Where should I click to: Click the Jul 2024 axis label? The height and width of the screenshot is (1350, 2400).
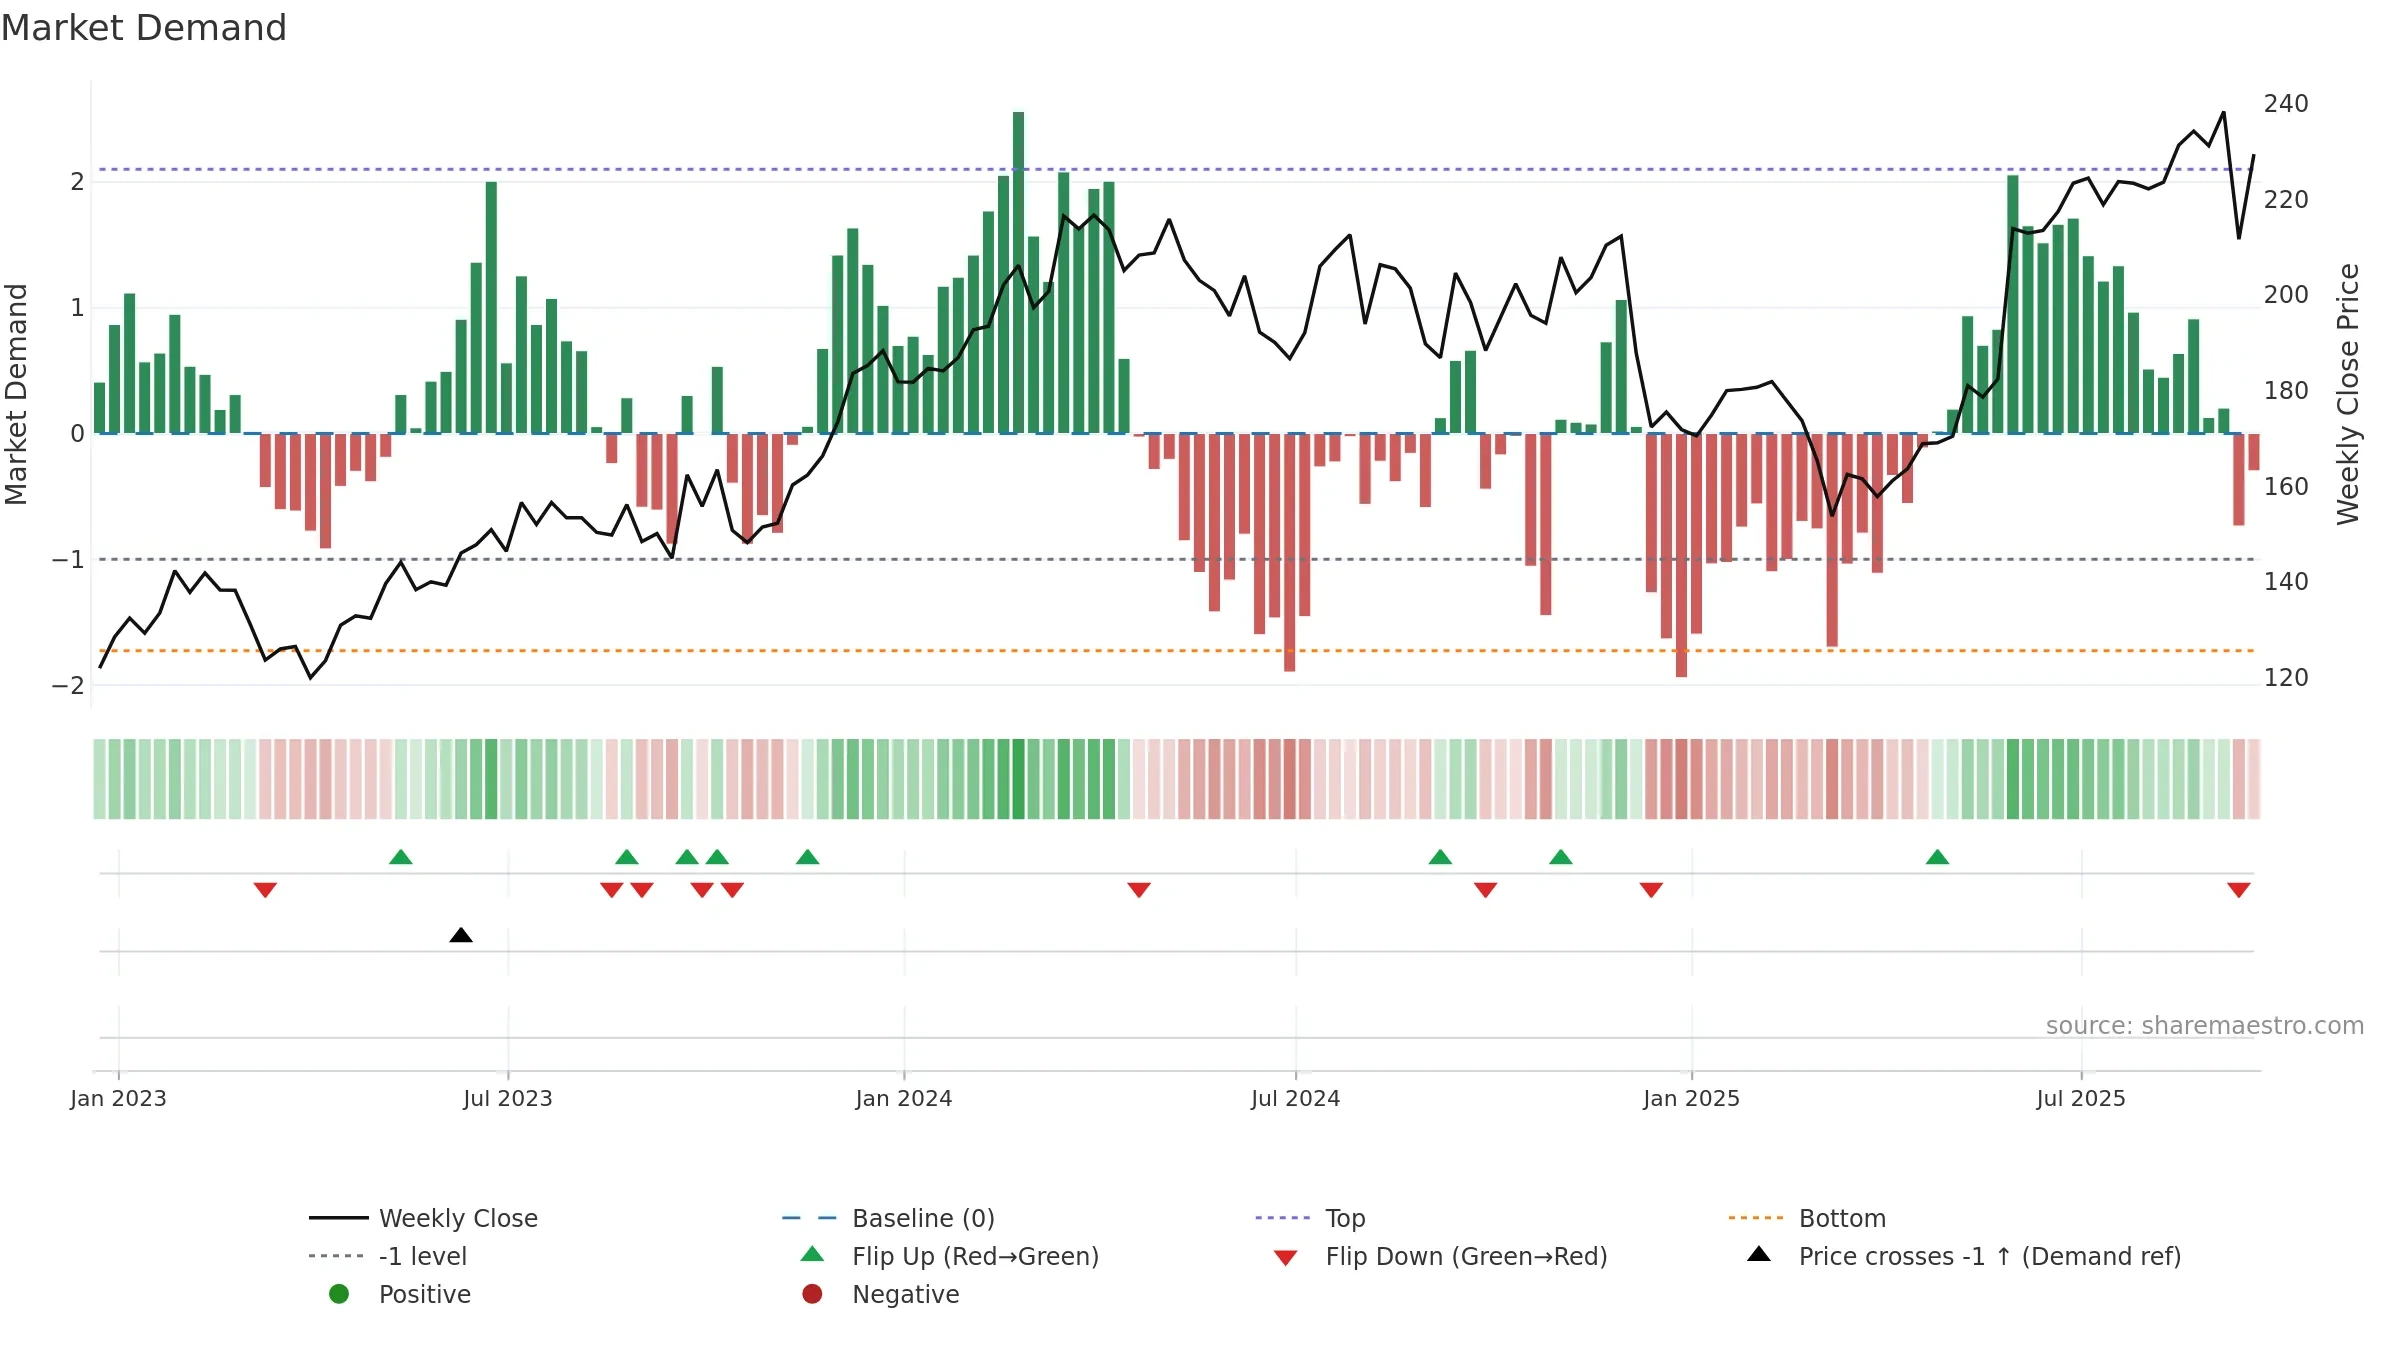tap(1296, 1098)
